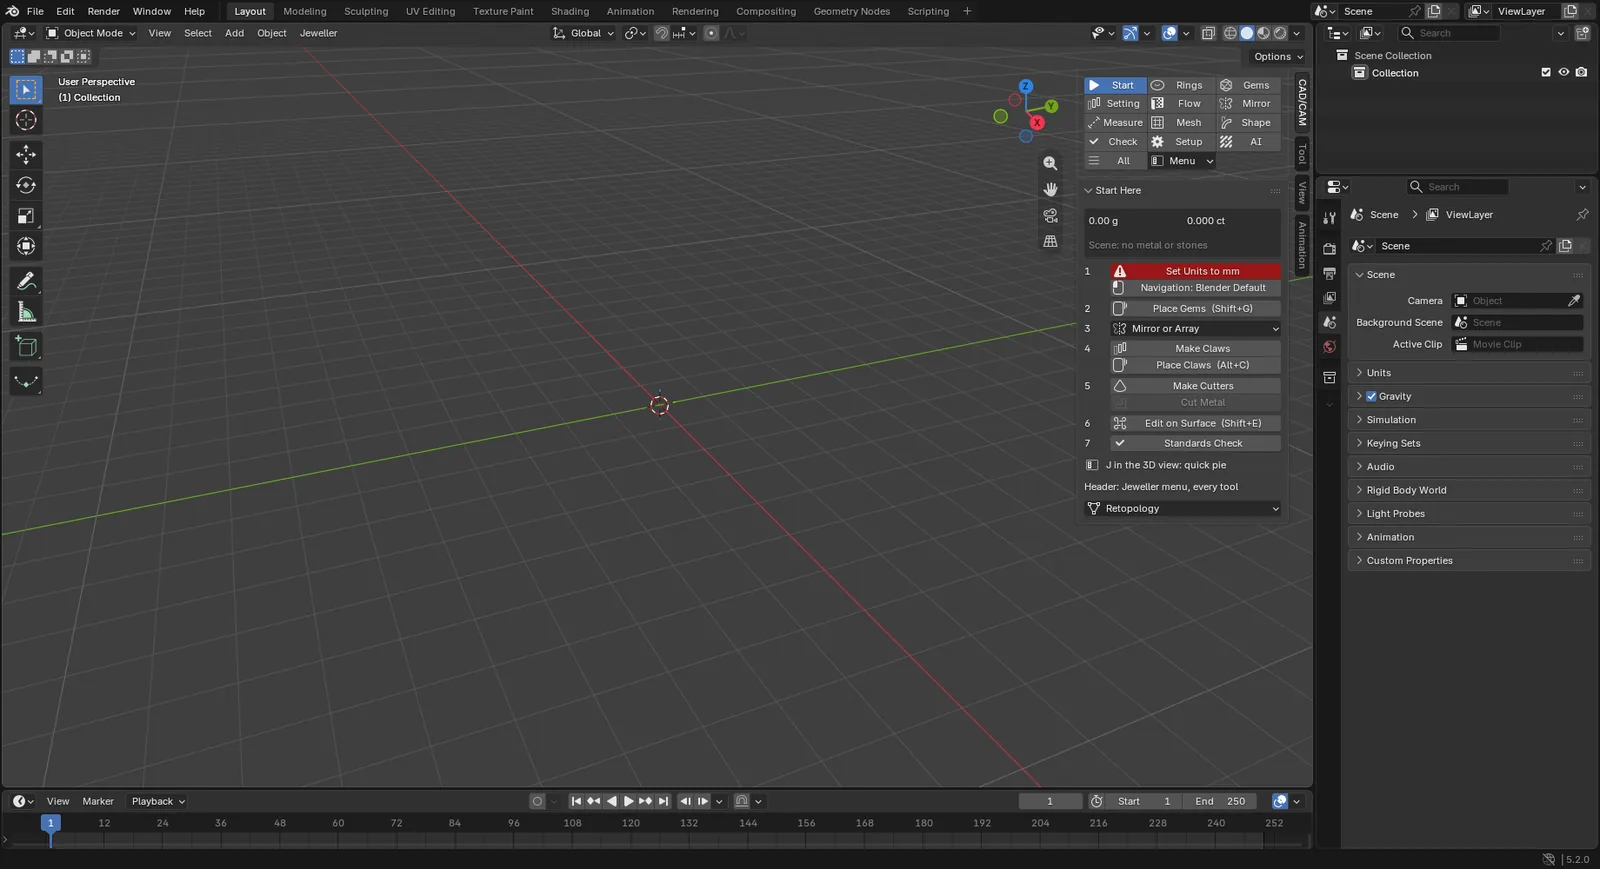This screenshot has height=869, width=1600.
Task: Activate the Scale tool
Action: pos(26,216)
